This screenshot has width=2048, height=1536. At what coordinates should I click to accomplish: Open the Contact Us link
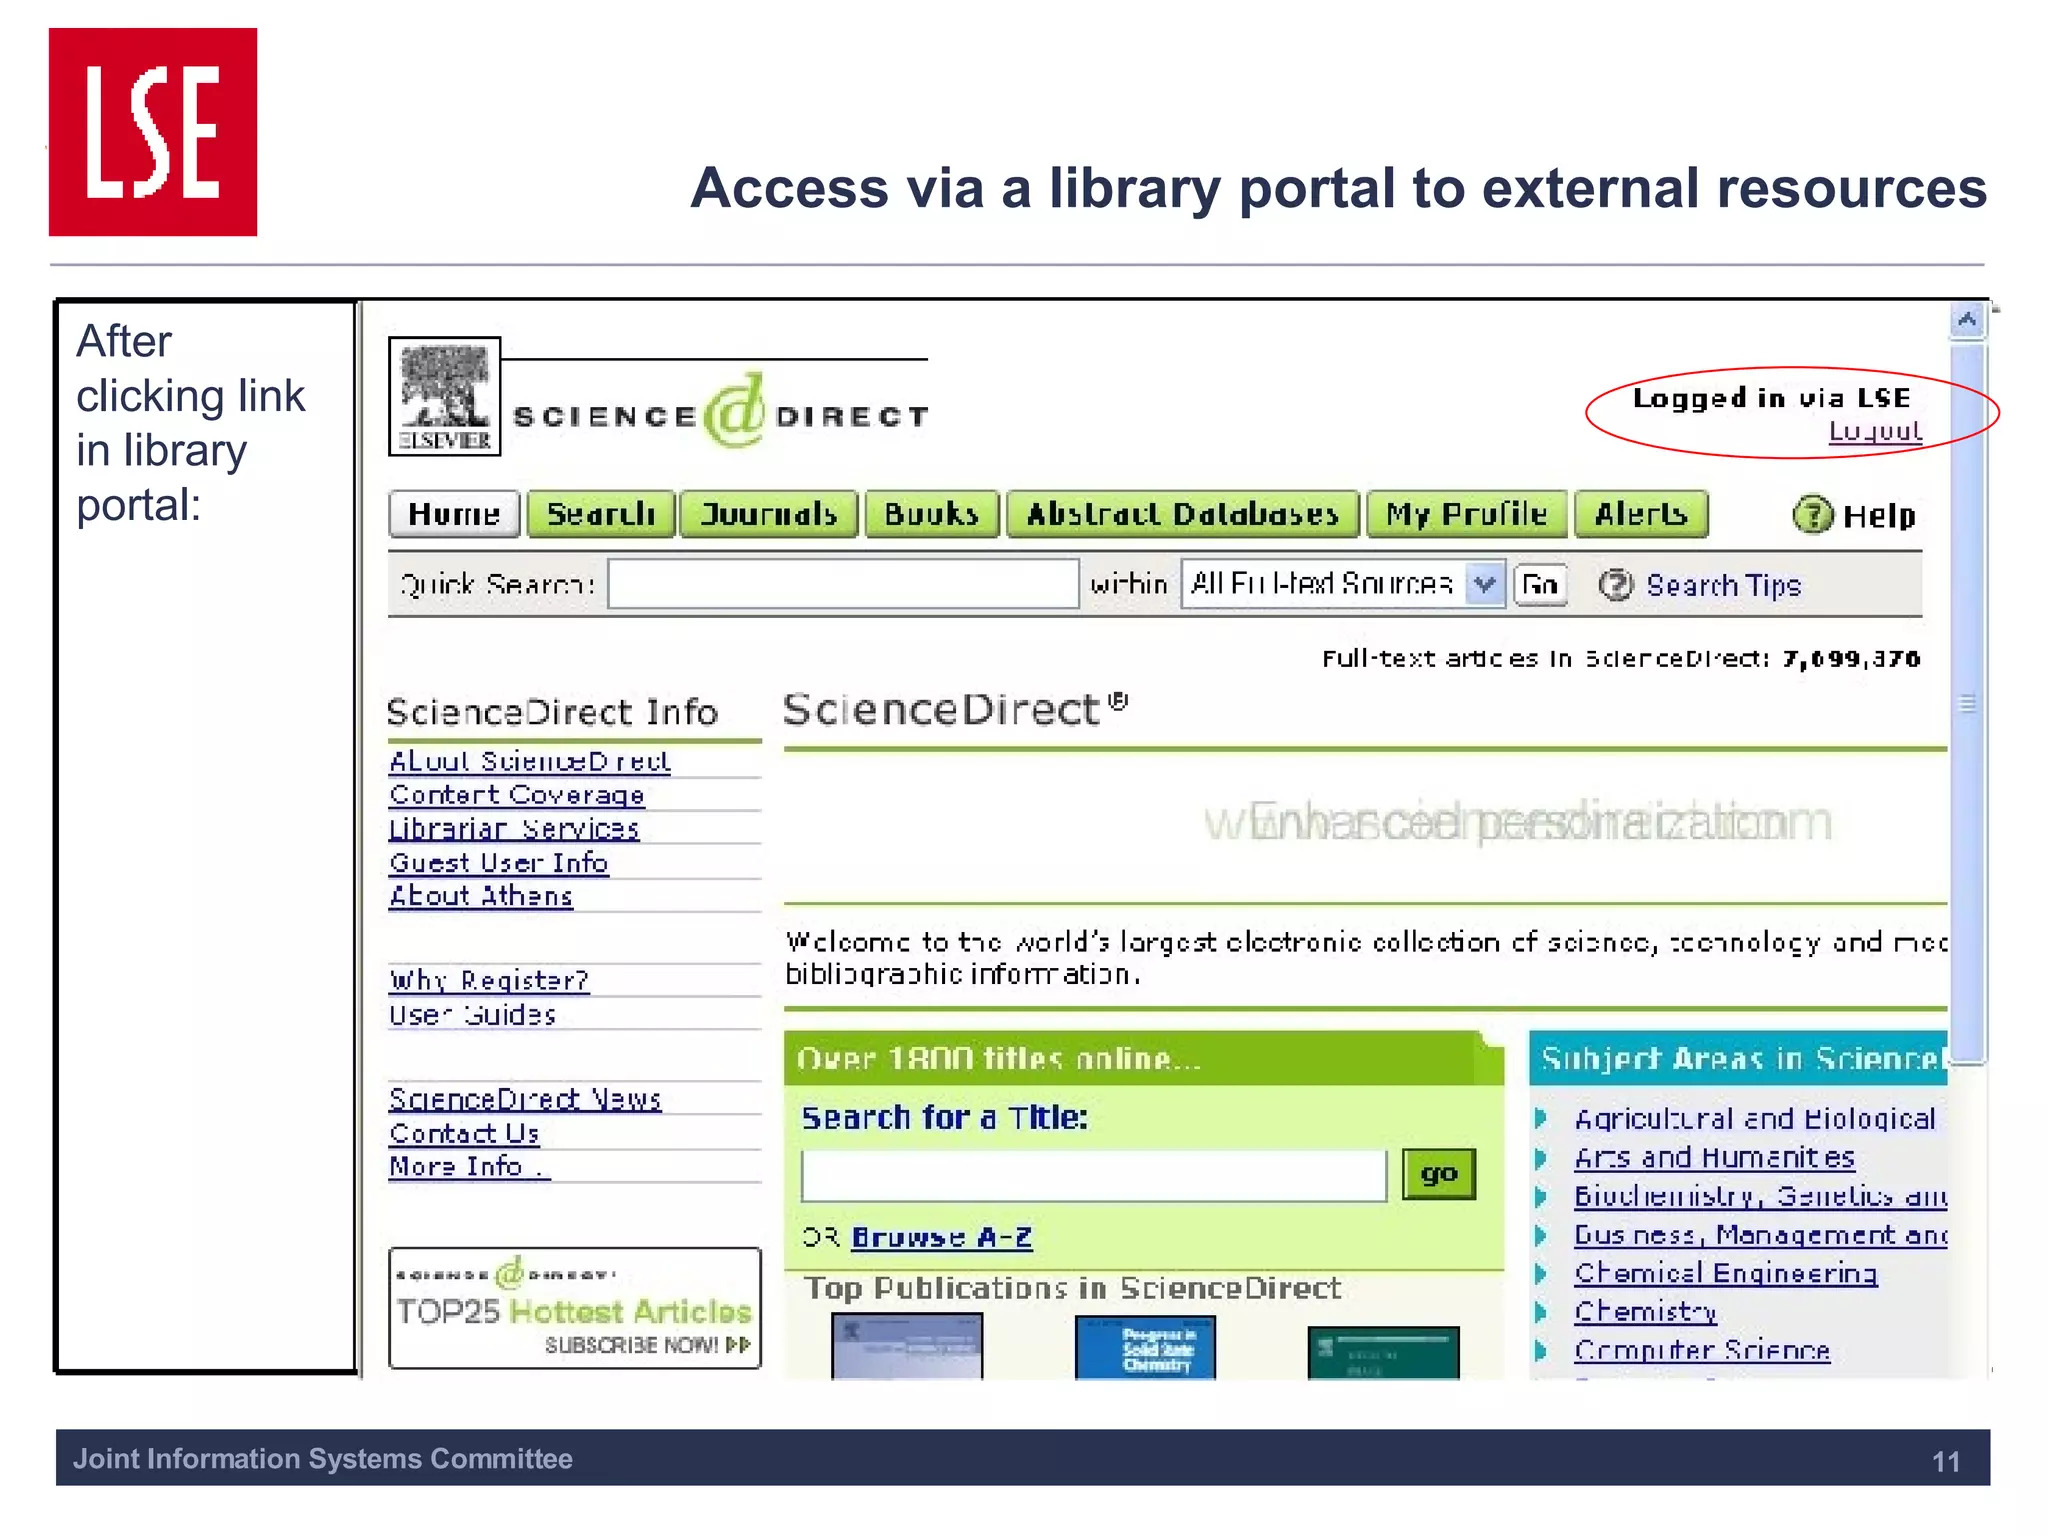[x=464, y=1133]
